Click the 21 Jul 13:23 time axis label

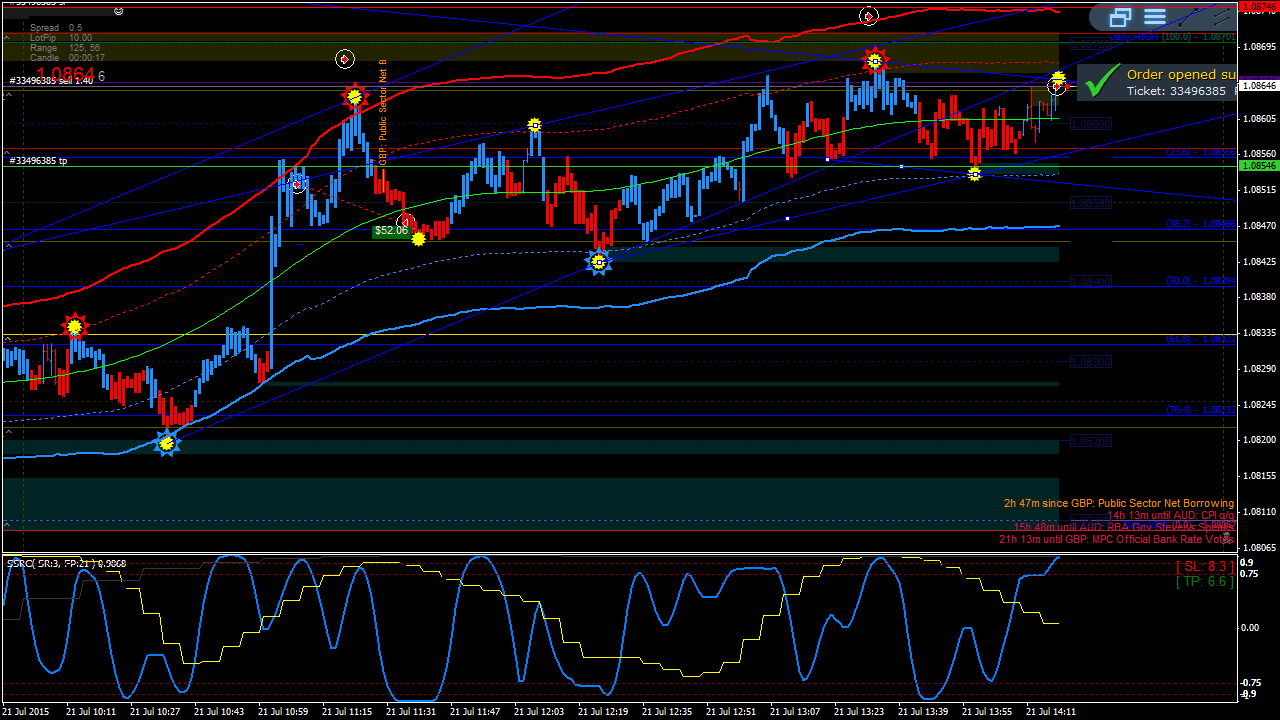click(x=859, y=712)
